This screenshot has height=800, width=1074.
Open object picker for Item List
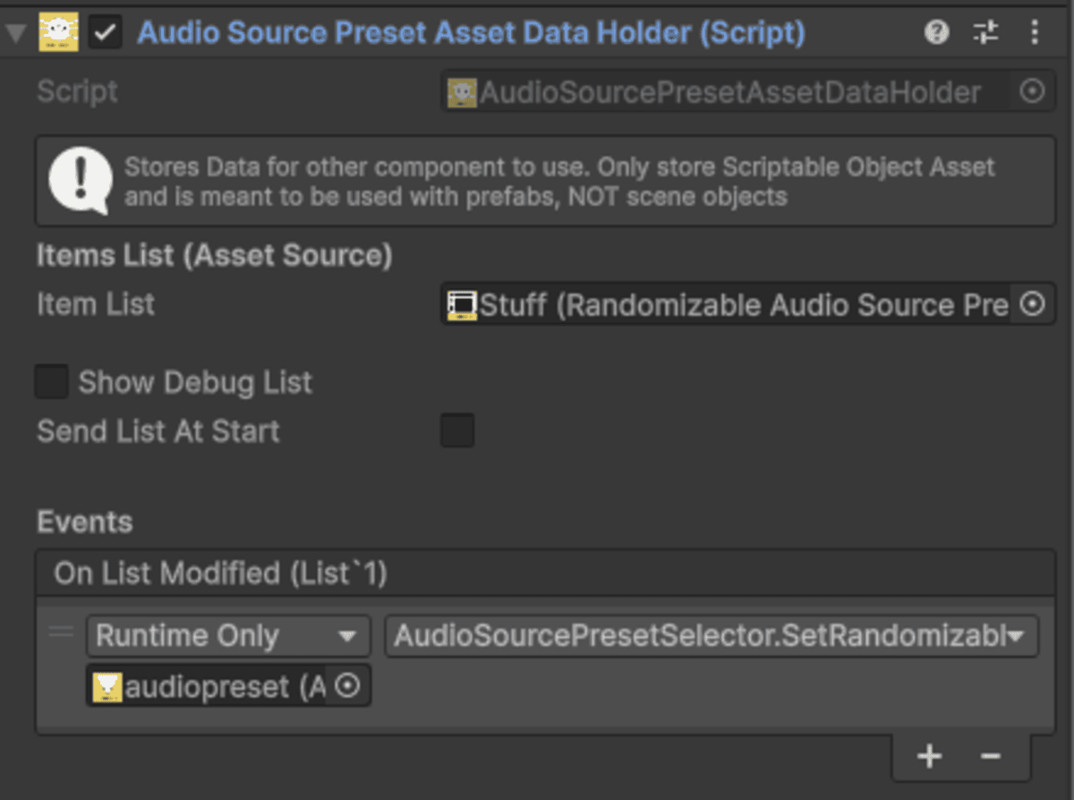pyautogui.click(x=1032, y=303)
